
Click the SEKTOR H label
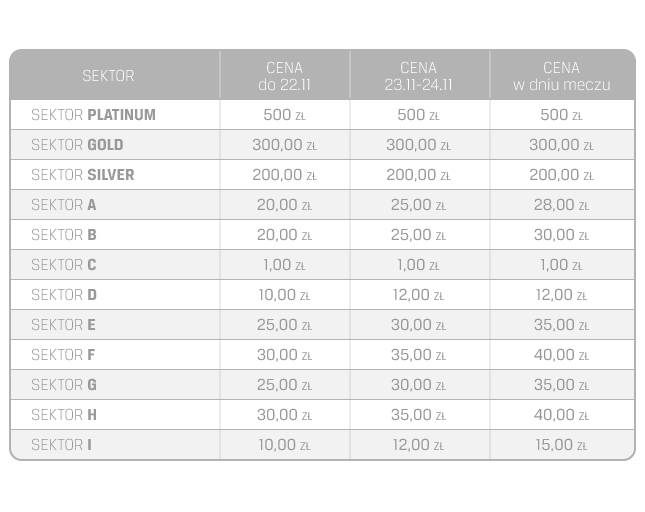pos(64,415)
